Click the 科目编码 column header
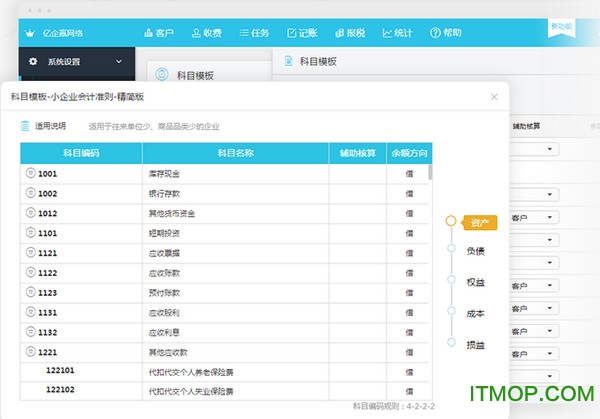The height and width of the screenshot is (419, 600). [81, 153]
